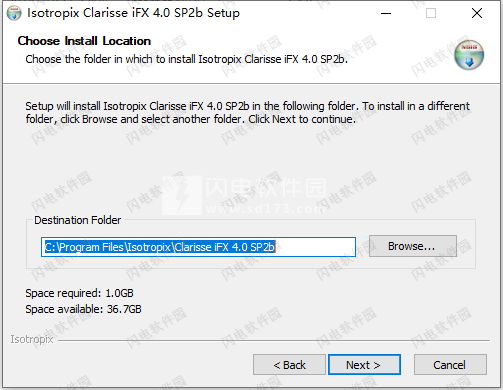Click the instruction paragraph mentioning Browse
The width and height of the screenshot is (503, 390).
tap(247, 112)
